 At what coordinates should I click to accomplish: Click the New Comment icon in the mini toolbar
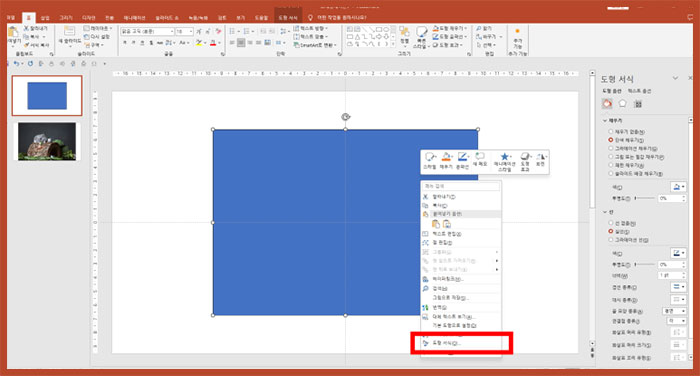[480, 156]
